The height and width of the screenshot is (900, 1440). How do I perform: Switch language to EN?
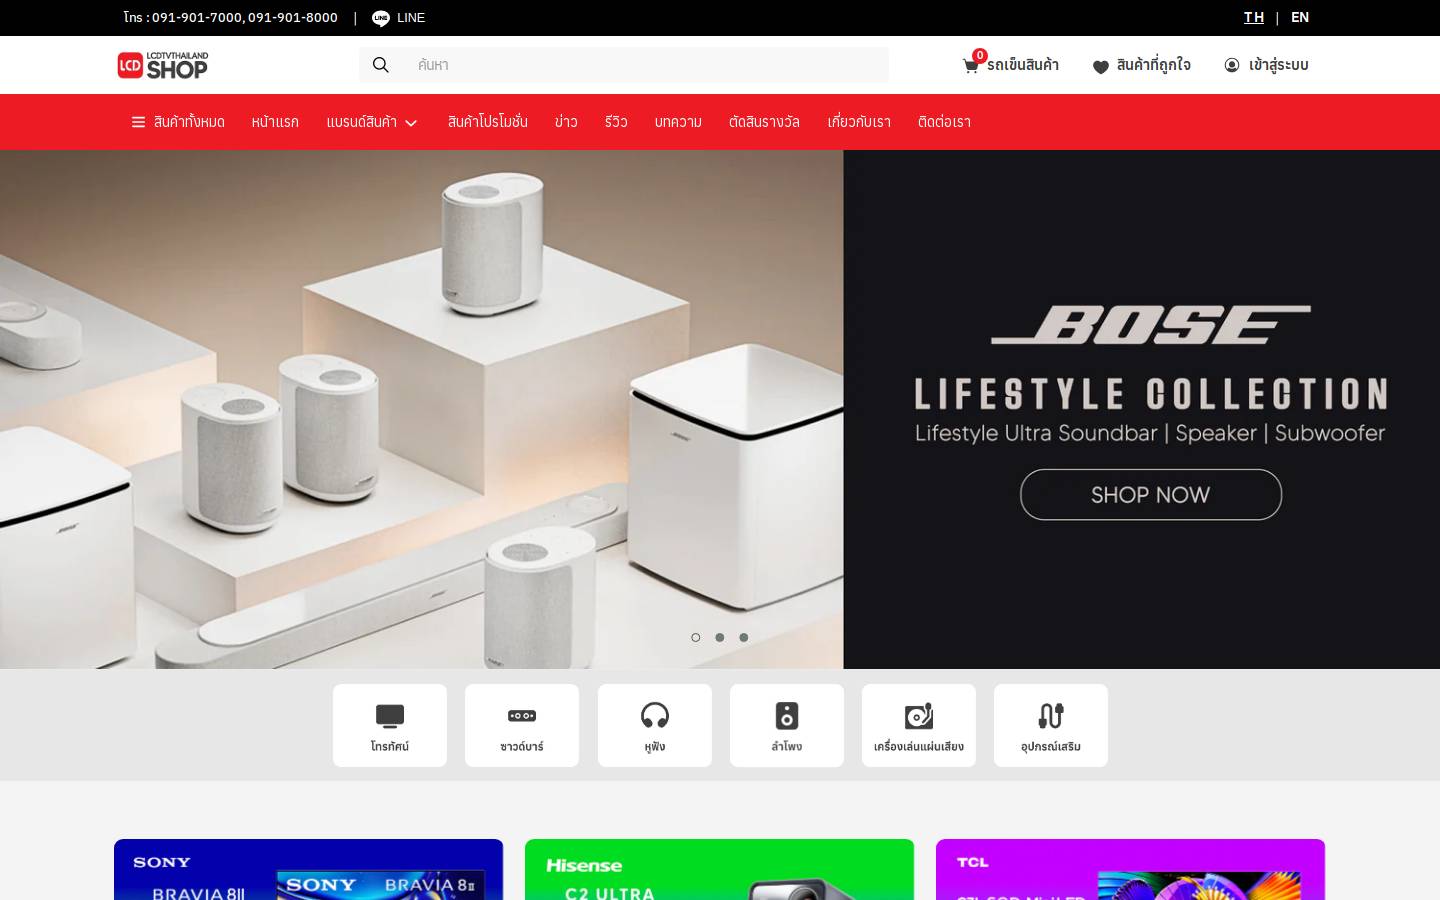point(1300,17)
